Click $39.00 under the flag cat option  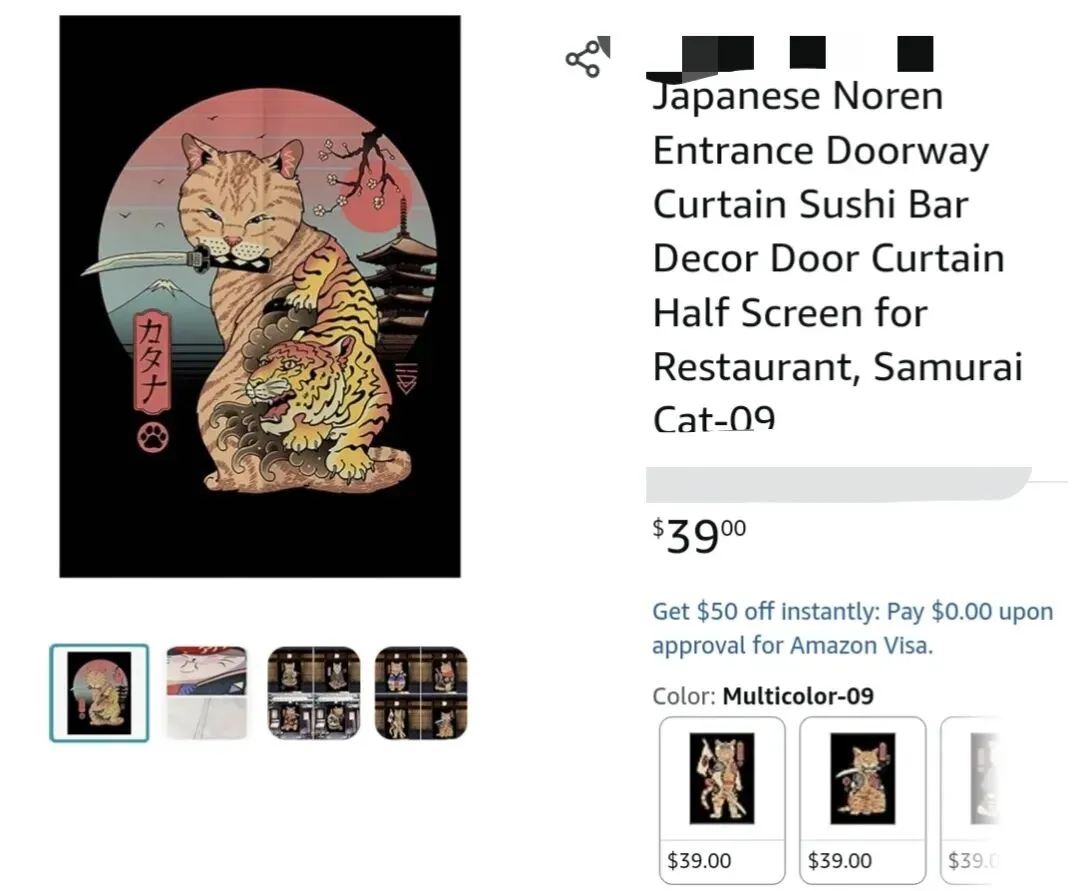699,860
